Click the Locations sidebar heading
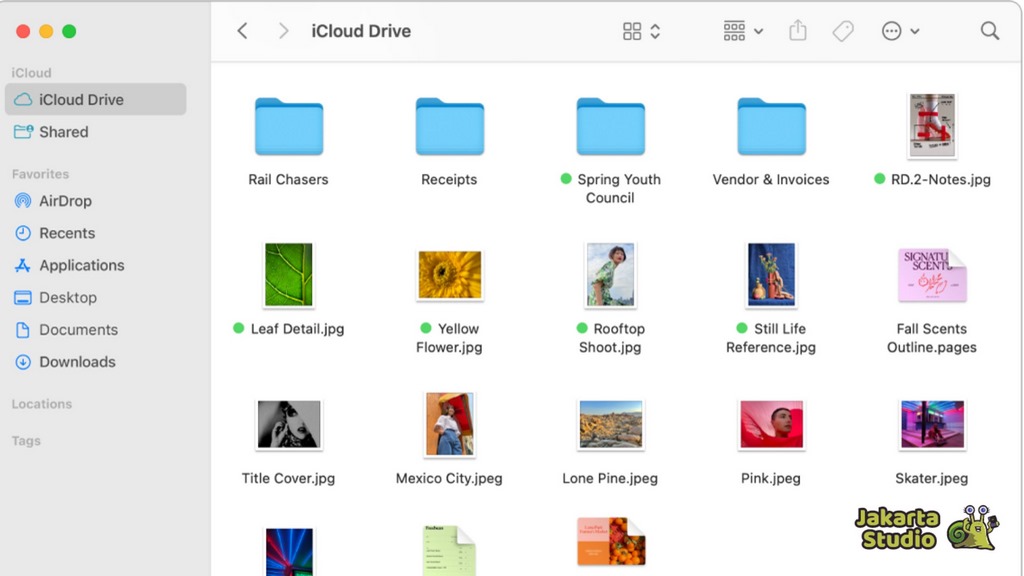This screenshot has height=576, width=1024. pyautogui.click(x=42, y=404)
